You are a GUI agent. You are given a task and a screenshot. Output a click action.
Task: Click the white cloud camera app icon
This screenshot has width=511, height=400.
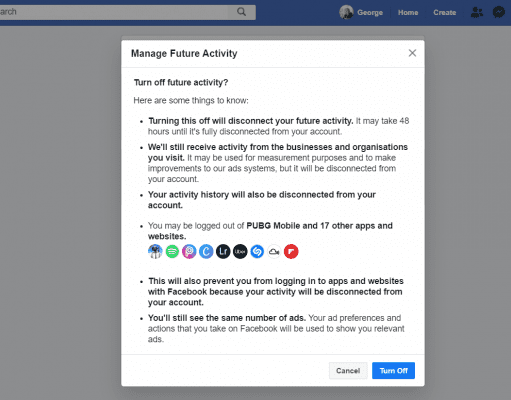click(274, 252)
